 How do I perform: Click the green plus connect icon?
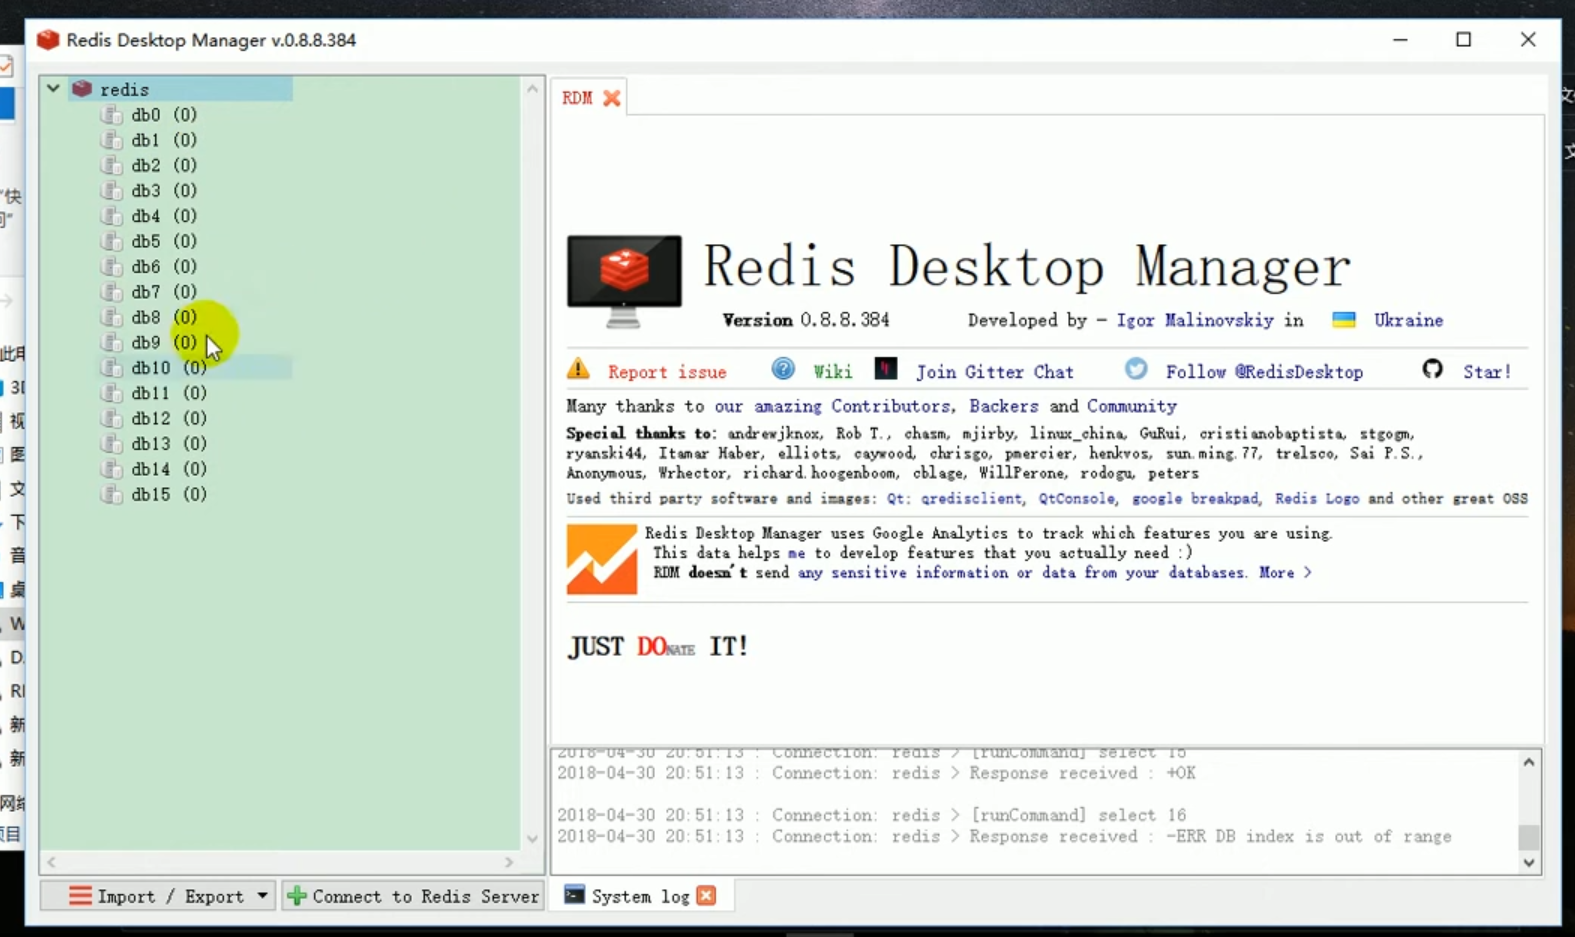click(297, 896)
